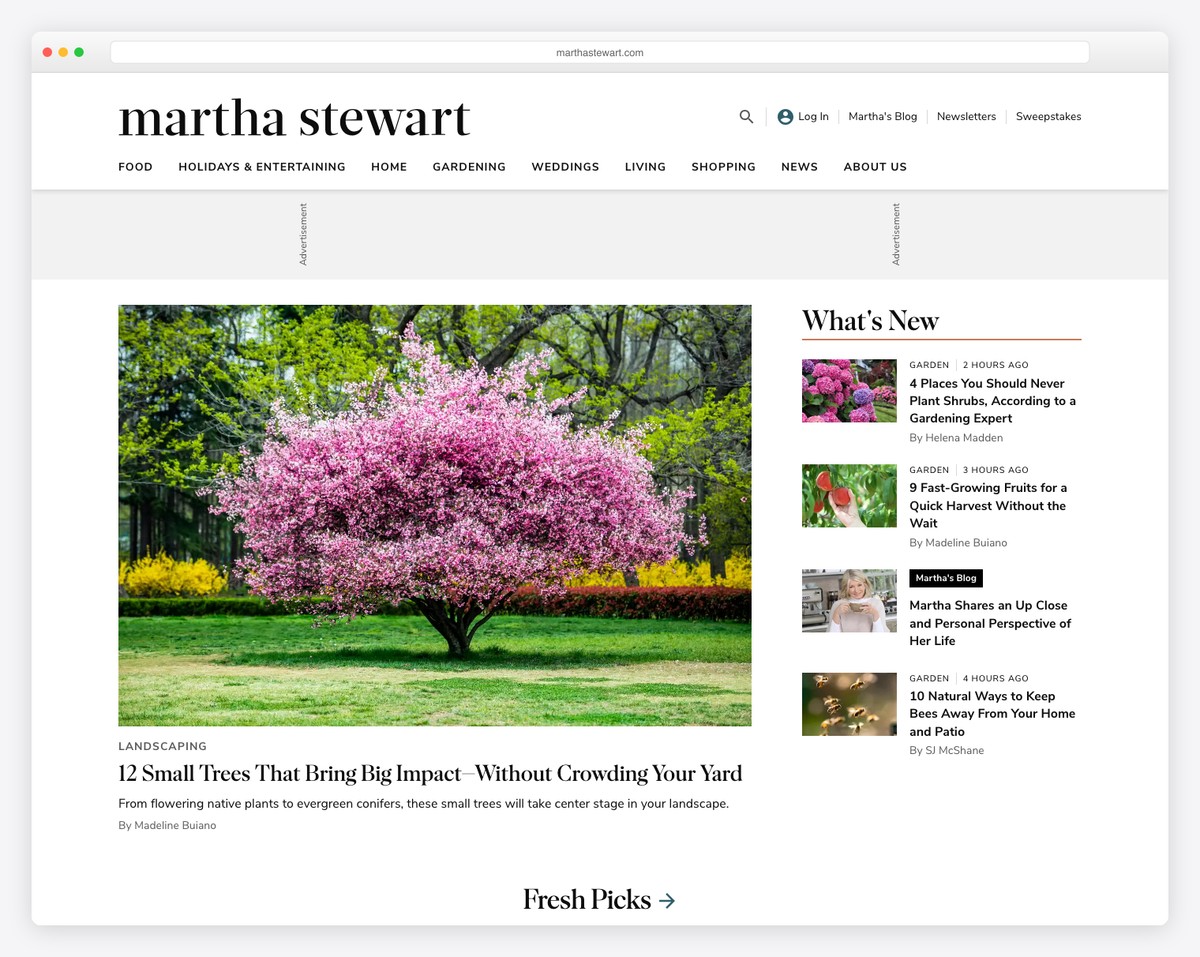Click the Fresh Picks arrow icon
This screenshot has width=1200, height=957.
pos(668,900)
